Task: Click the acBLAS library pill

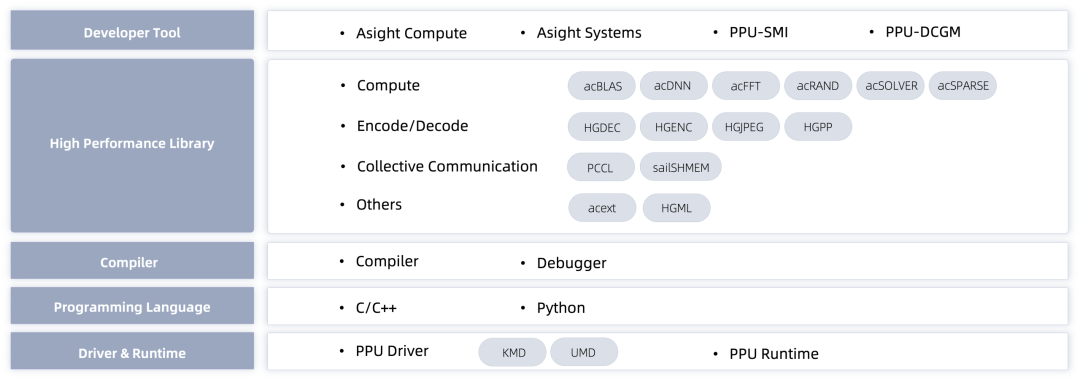Action: tap(602, 86)
